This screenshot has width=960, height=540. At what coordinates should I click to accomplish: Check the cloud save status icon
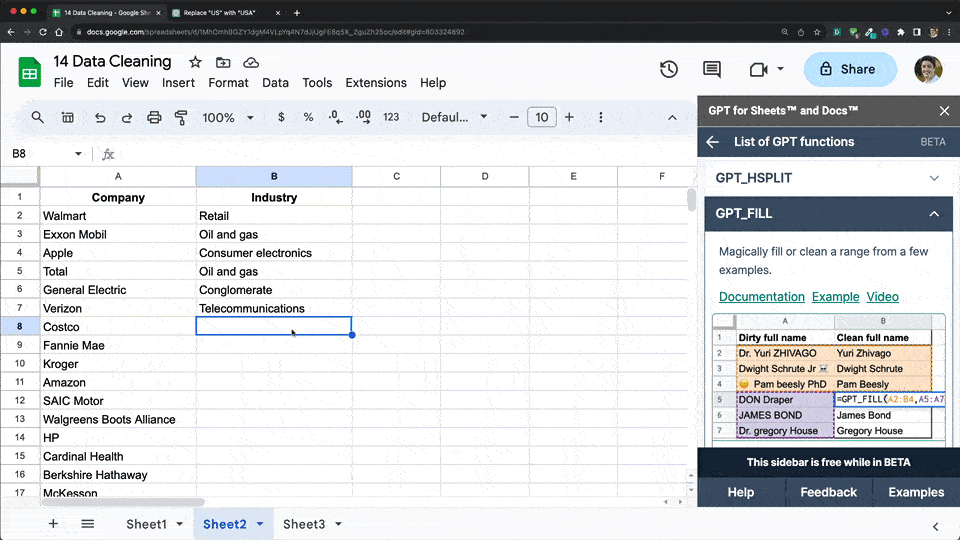point(251,62)
